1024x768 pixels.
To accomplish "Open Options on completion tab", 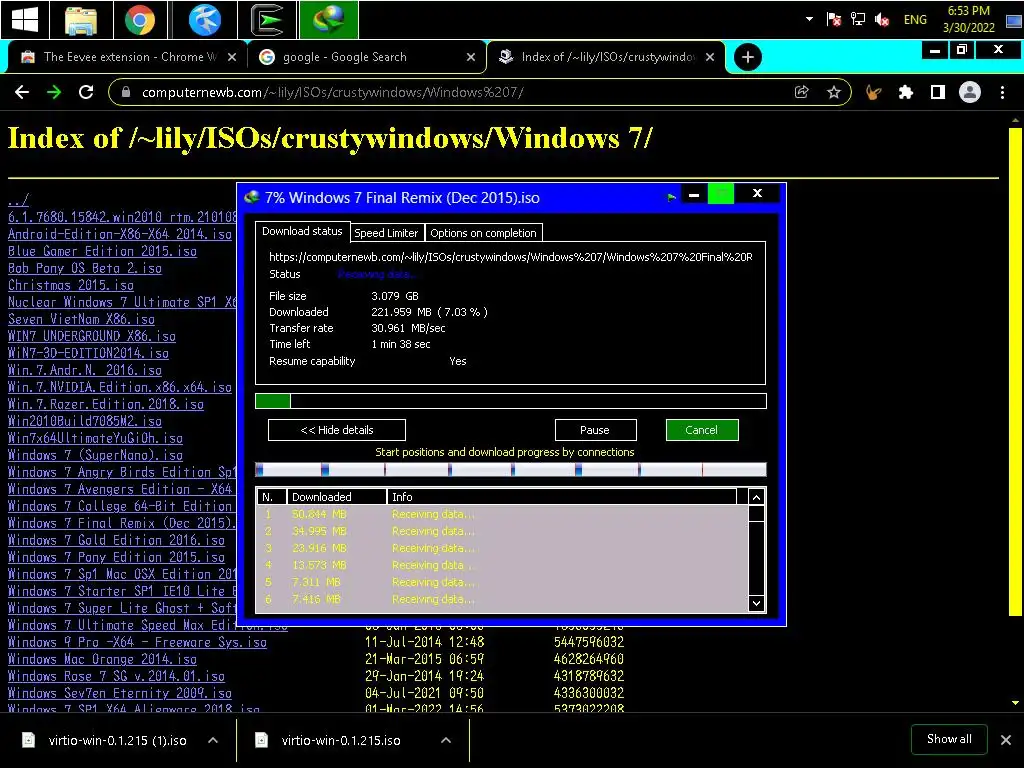I will (483, 232).
